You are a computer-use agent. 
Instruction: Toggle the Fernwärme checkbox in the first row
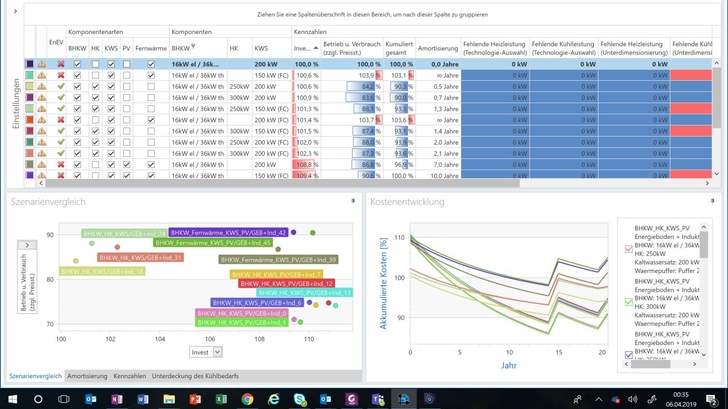(151, 63)
